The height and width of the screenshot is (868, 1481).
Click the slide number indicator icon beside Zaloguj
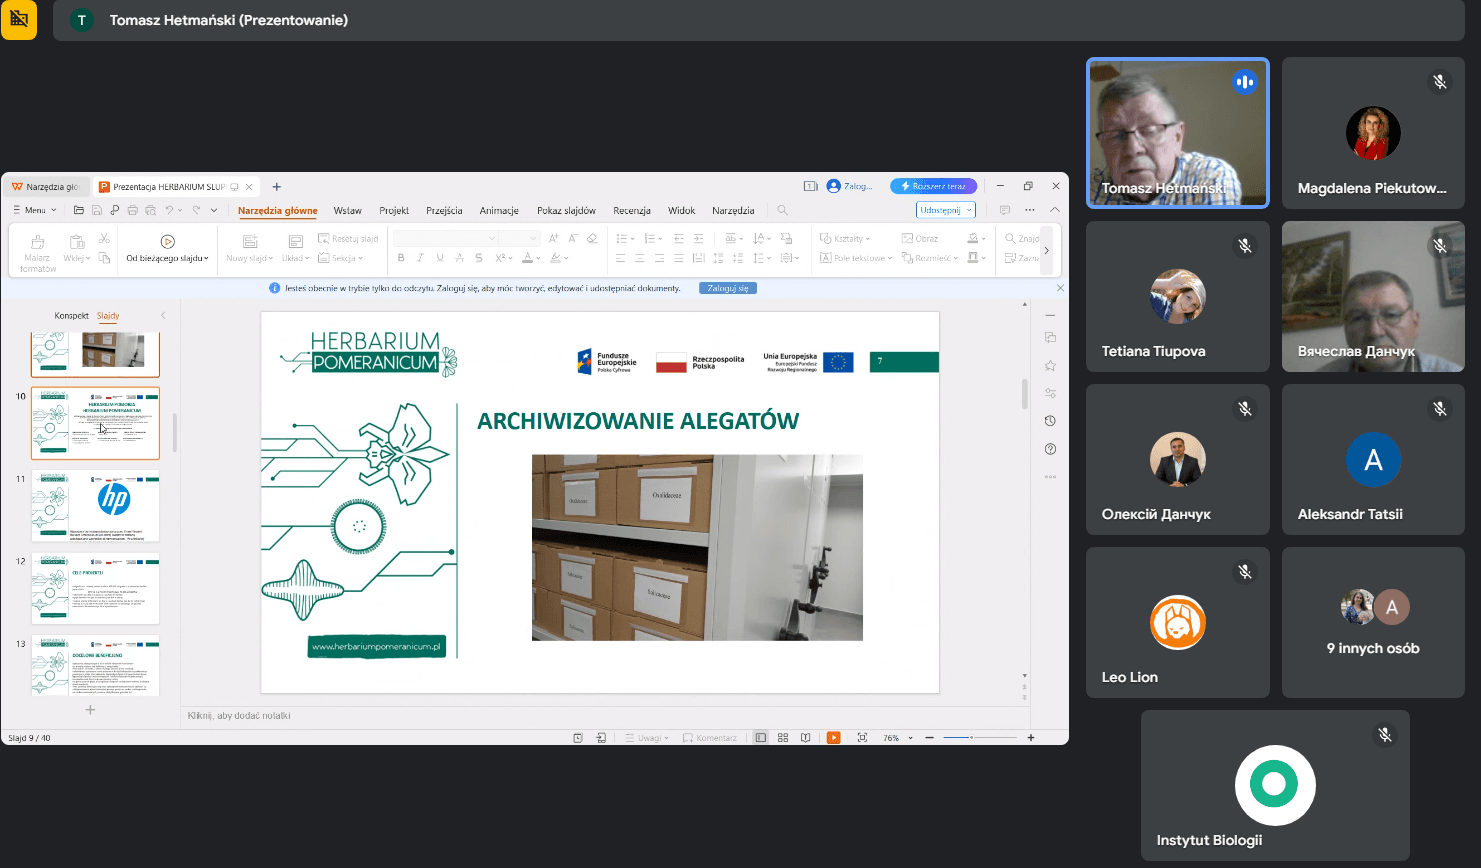coord(811,186)
